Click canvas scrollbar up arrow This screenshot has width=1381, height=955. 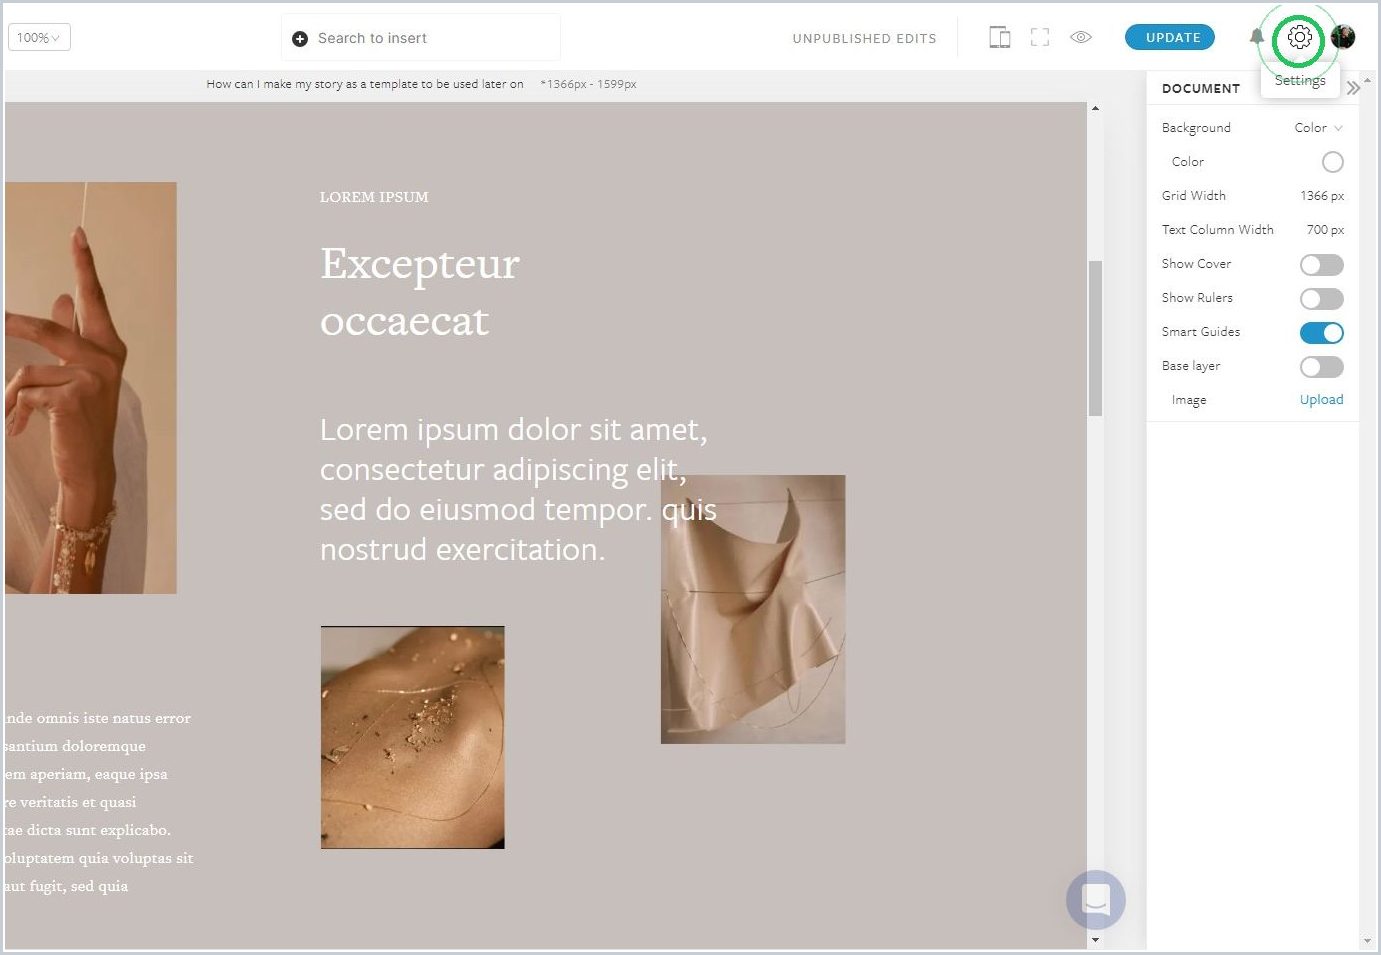pyautogui.click(x=1095, y=108)
